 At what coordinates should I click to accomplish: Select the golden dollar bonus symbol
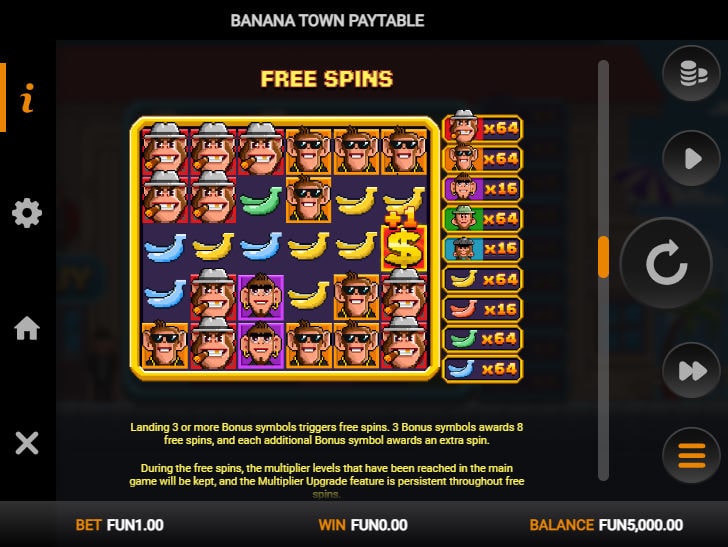pos(403,247)
